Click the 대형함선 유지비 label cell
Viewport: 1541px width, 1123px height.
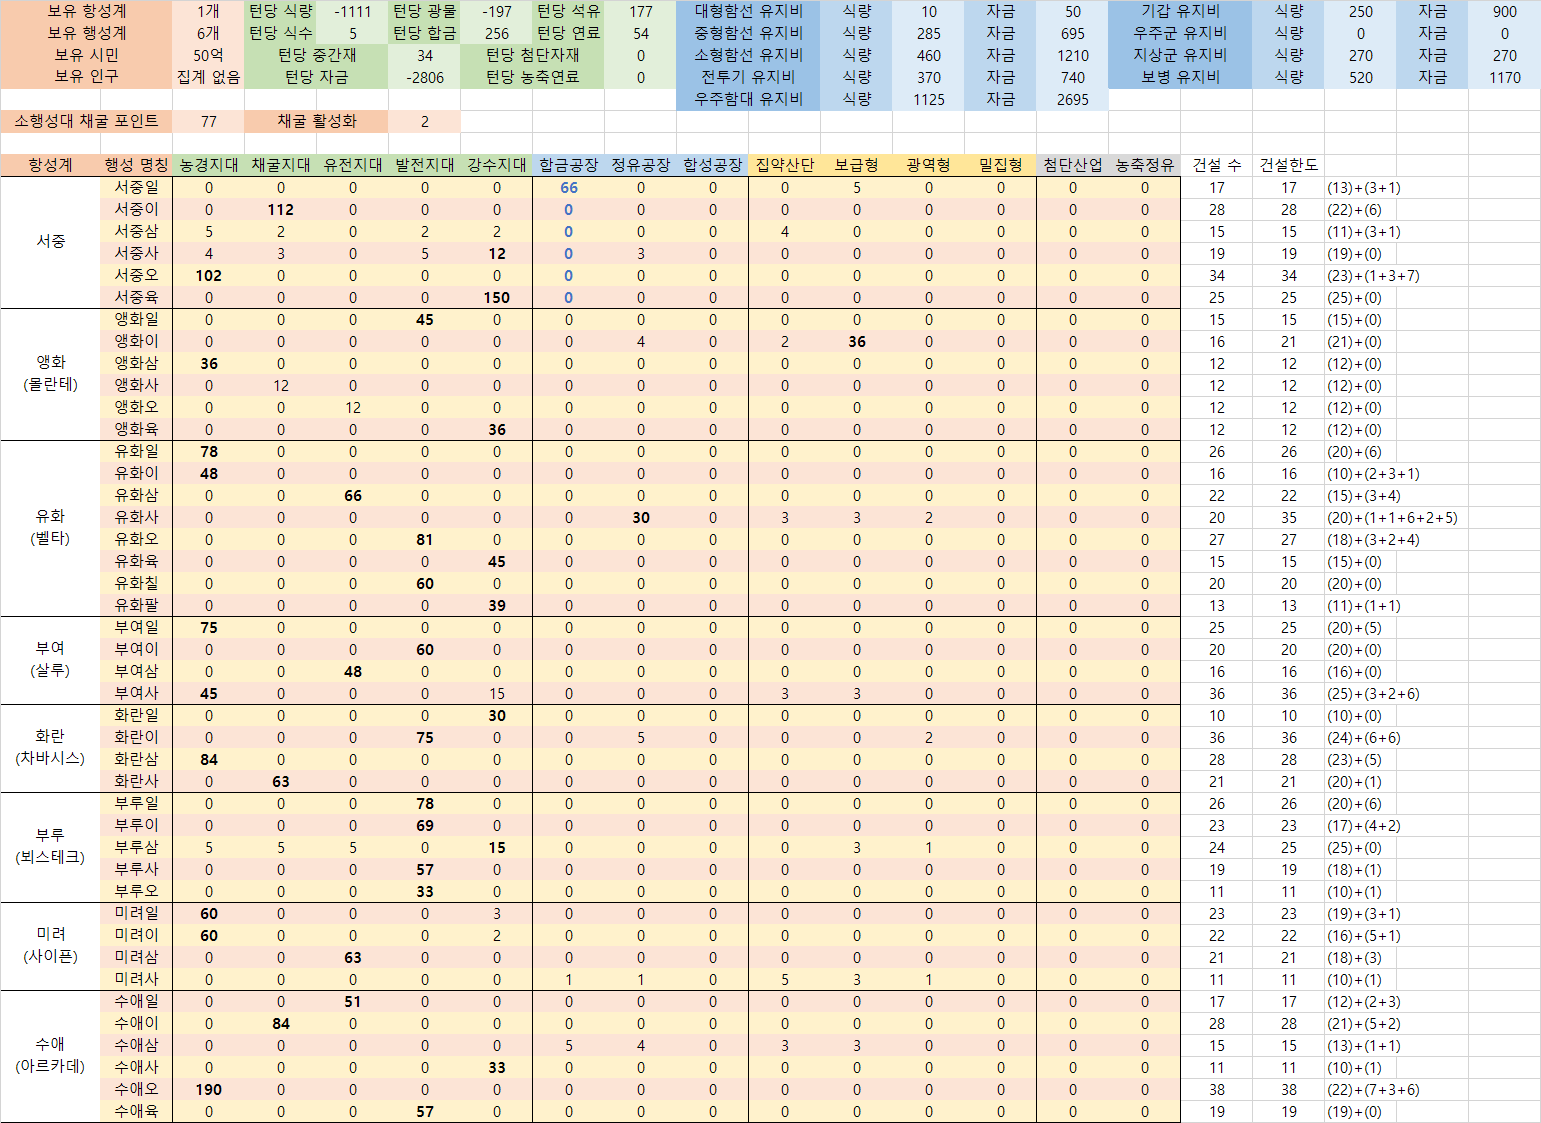coord(748,11)
